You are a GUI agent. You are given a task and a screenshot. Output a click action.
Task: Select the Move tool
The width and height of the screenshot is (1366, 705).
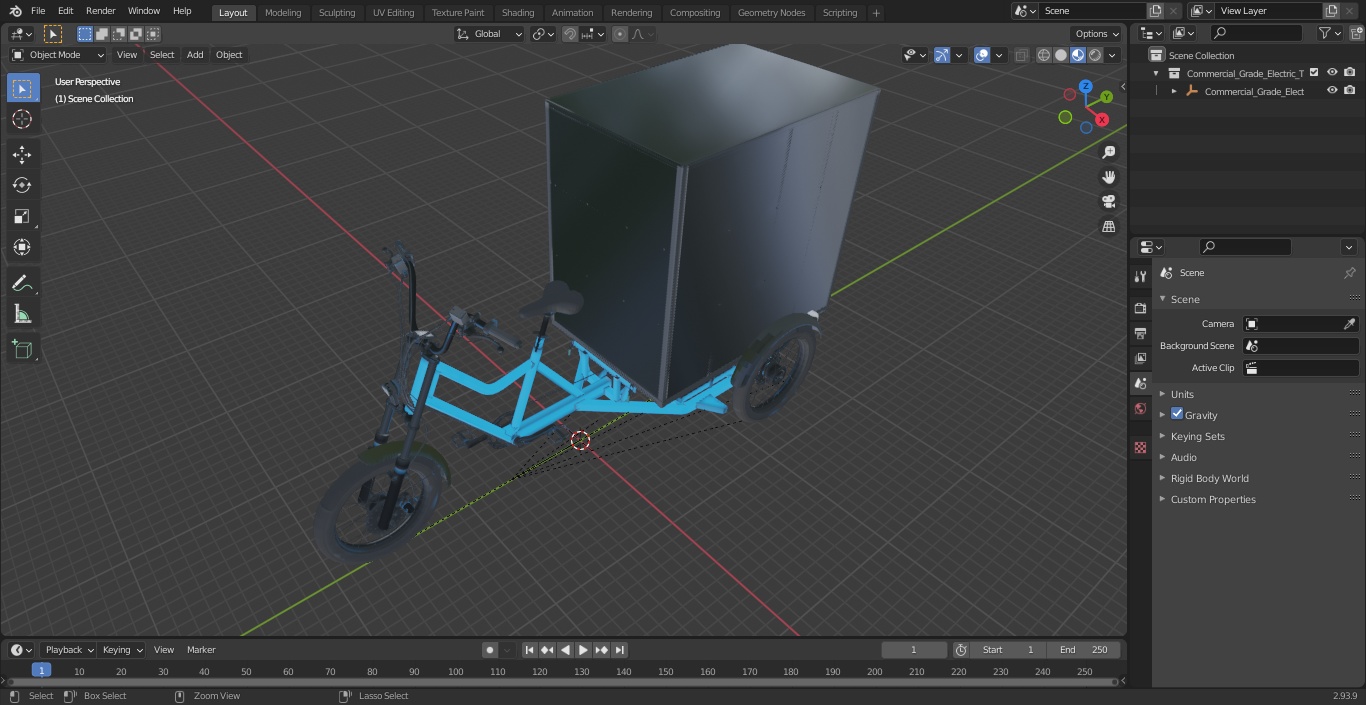22,154
